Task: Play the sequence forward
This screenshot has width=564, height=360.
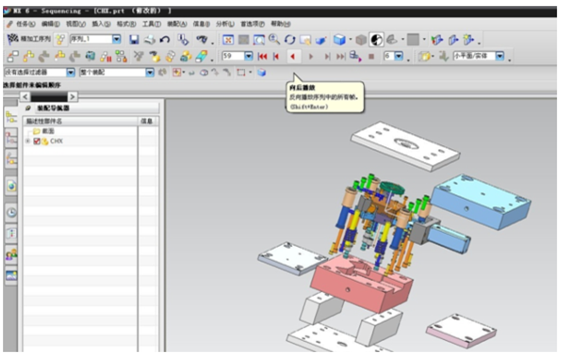Action: click(x=311, y=56)
